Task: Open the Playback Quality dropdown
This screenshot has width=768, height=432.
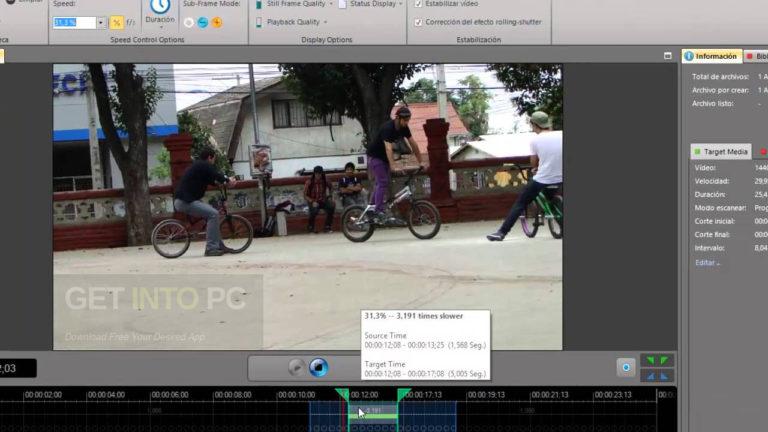Action: (x=325, y=22)
